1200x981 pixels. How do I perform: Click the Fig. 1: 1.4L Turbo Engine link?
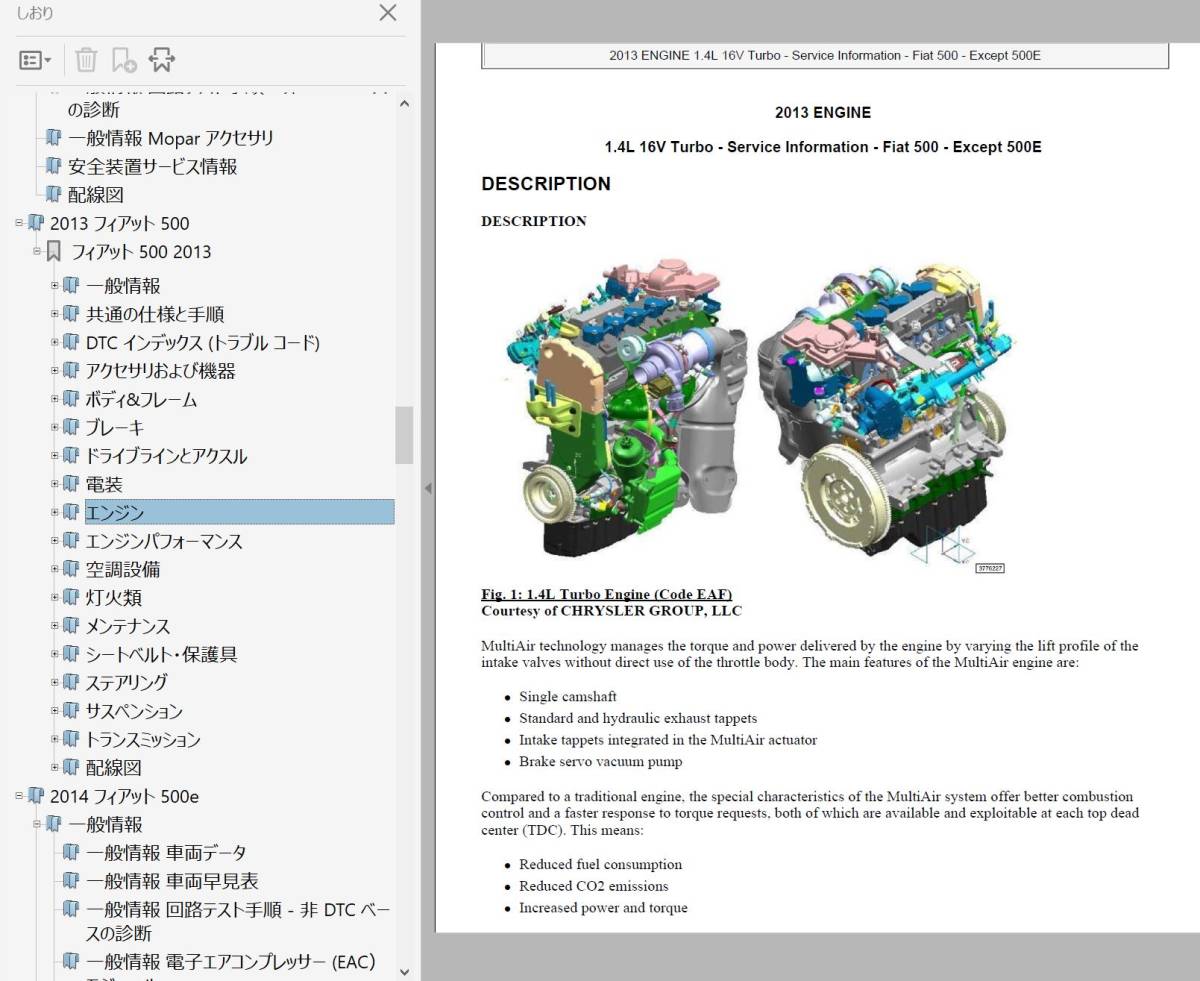606,594
